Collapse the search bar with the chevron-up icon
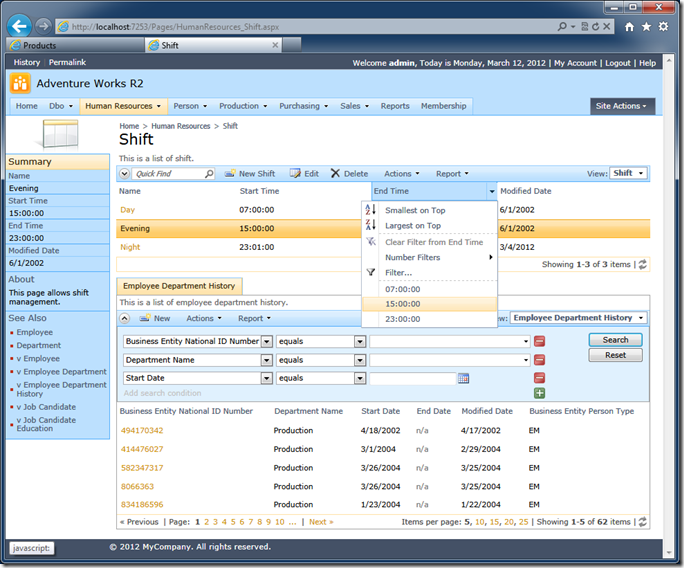Viewport: 684px width, 568px height. click(125, 318)
